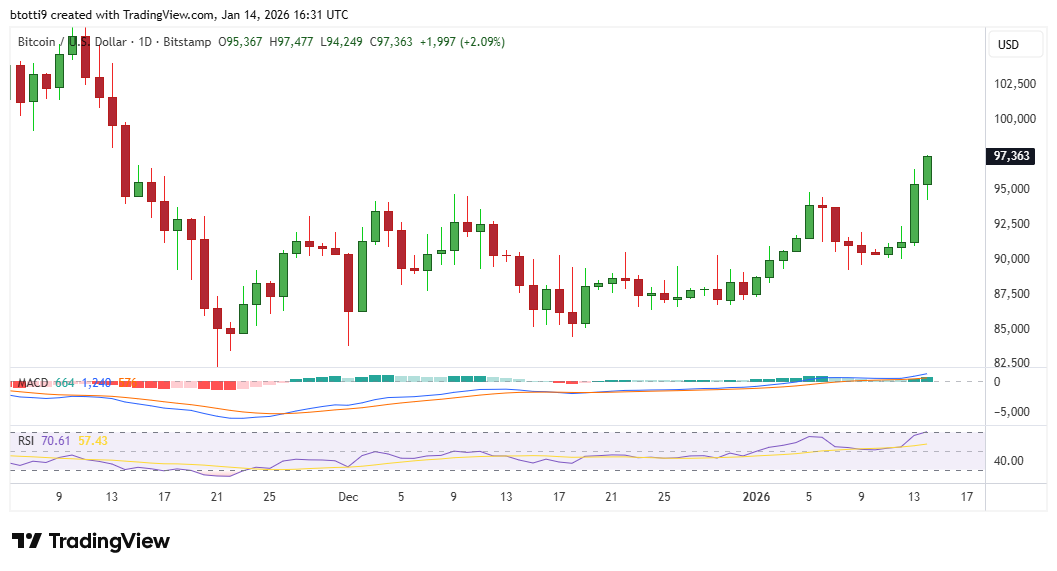Click the yellow RSI average value 57.43
The height and width of the screenshot is (571, 1057).
(x=93, y=440)
